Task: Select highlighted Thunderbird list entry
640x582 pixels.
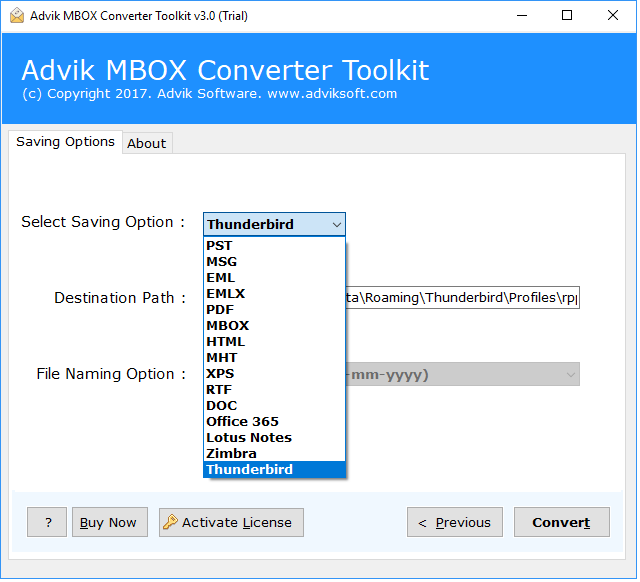Action: (x=276, y=471)
